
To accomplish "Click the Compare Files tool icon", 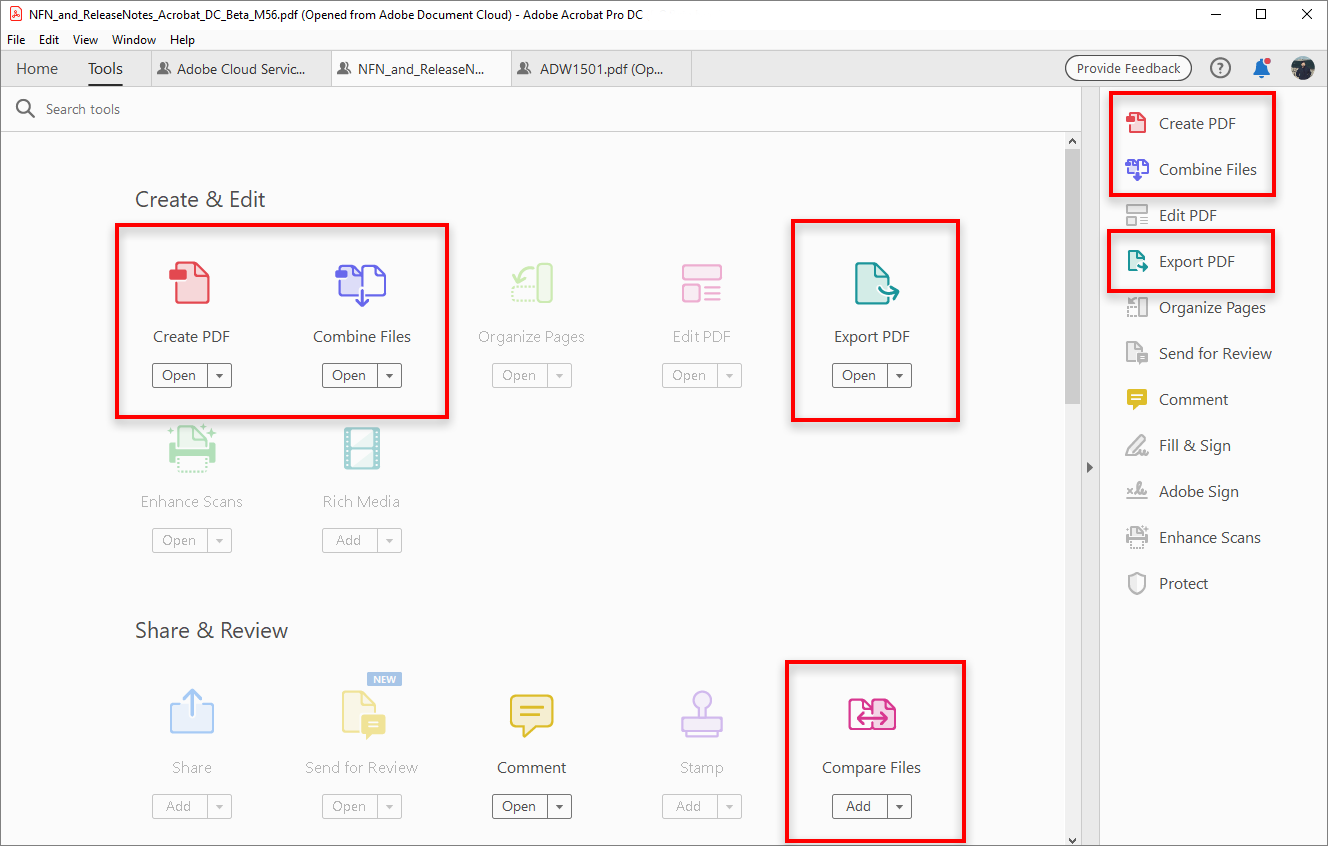I will click(871, 714).
